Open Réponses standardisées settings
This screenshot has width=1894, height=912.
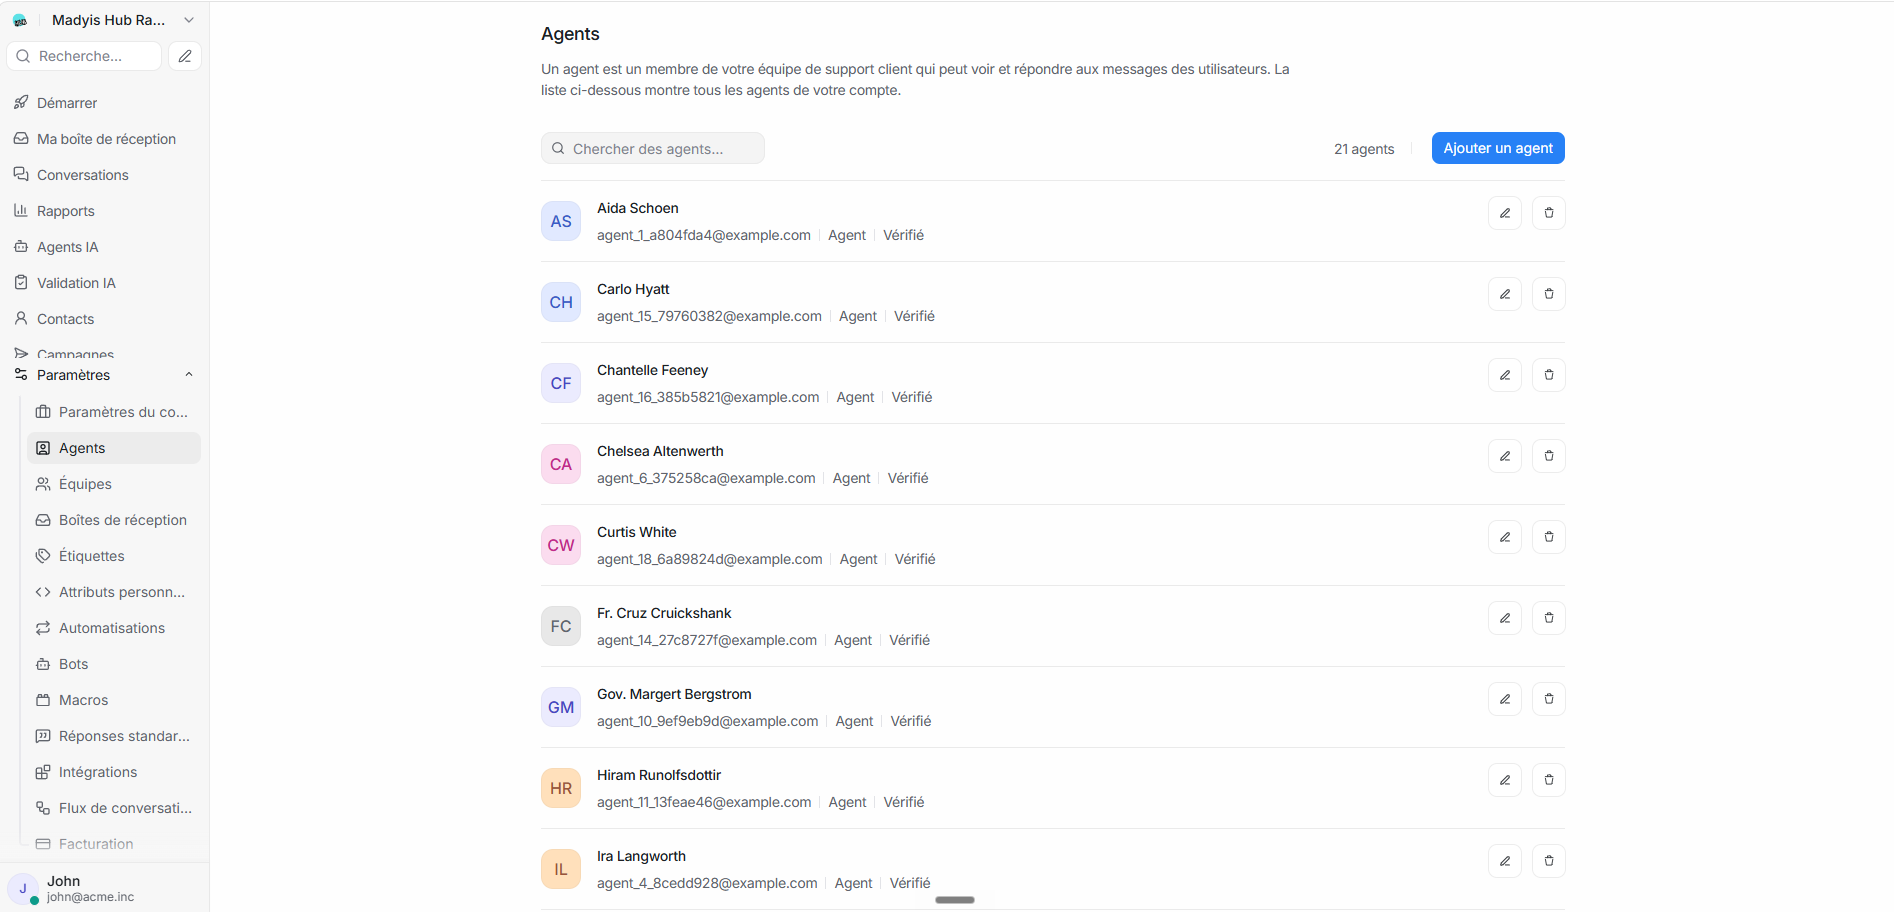pos(114,736)
